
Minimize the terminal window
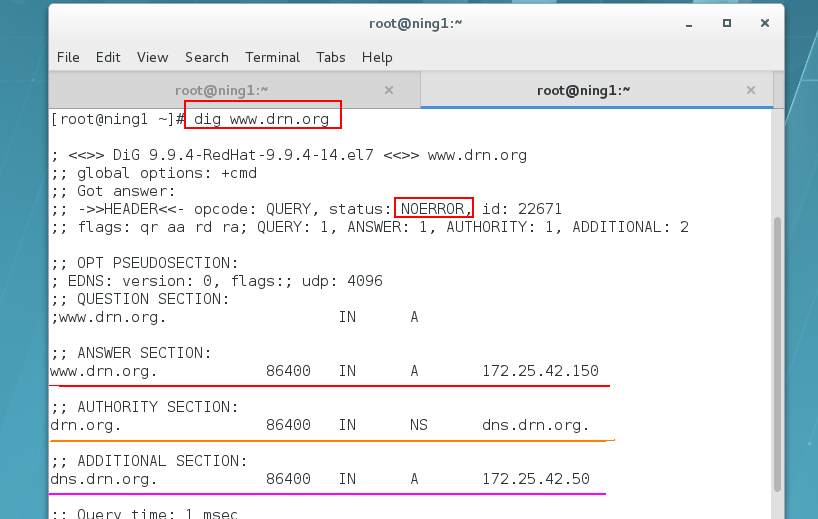pos(689,23)
